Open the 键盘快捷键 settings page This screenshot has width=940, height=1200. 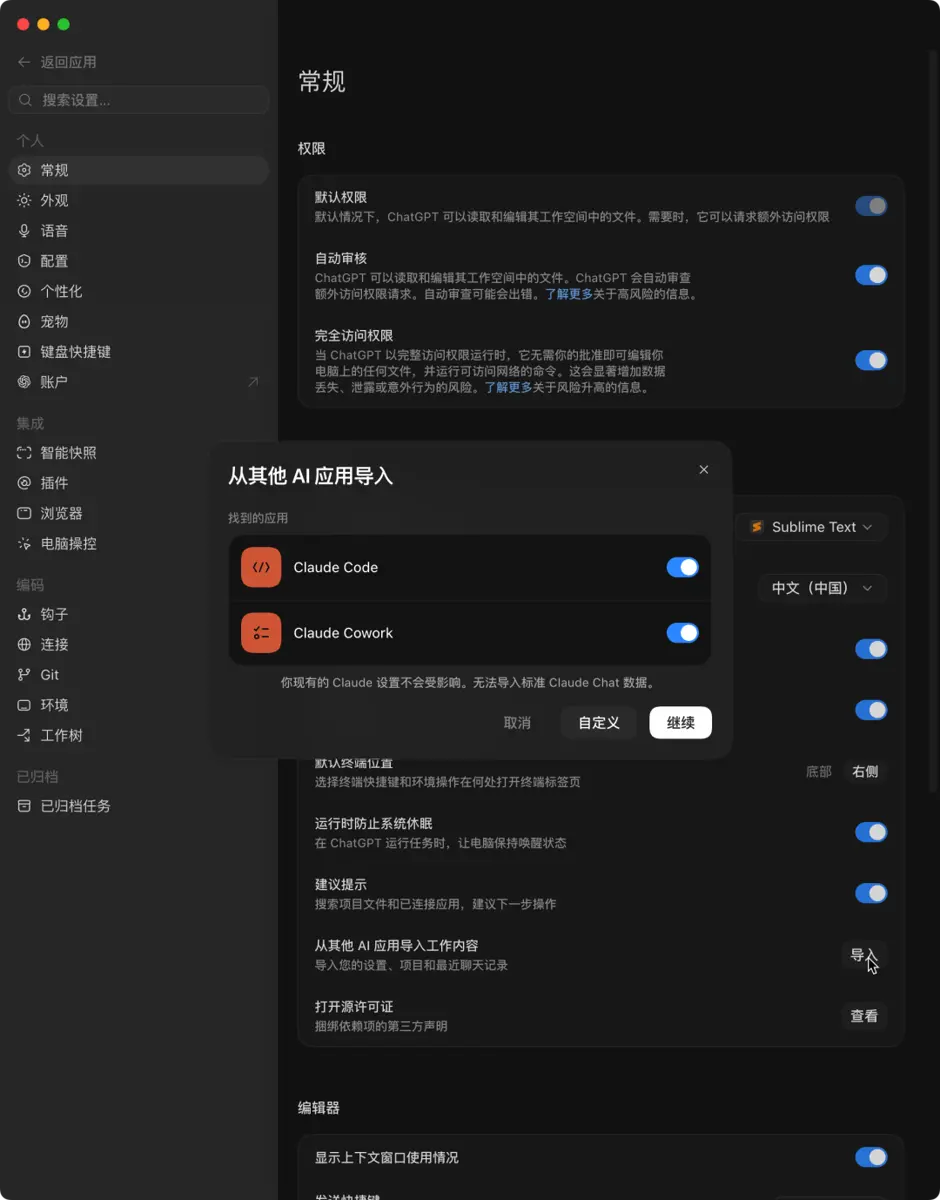pyautogui.click(x=139, y=352)
